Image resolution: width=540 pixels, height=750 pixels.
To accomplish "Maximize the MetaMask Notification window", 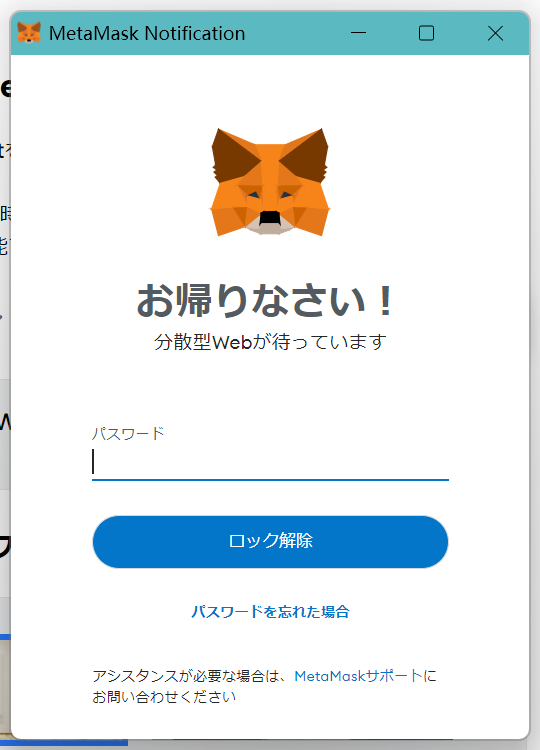I will 426,33.
